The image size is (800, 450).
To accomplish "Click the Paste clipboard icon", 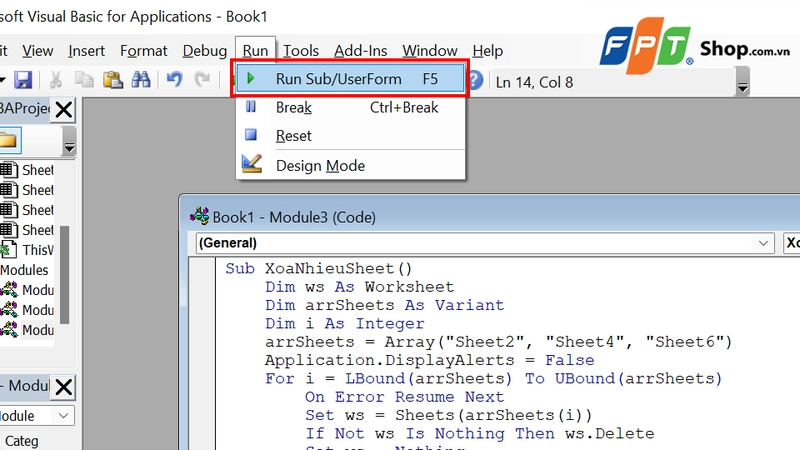I will [112, 80].
